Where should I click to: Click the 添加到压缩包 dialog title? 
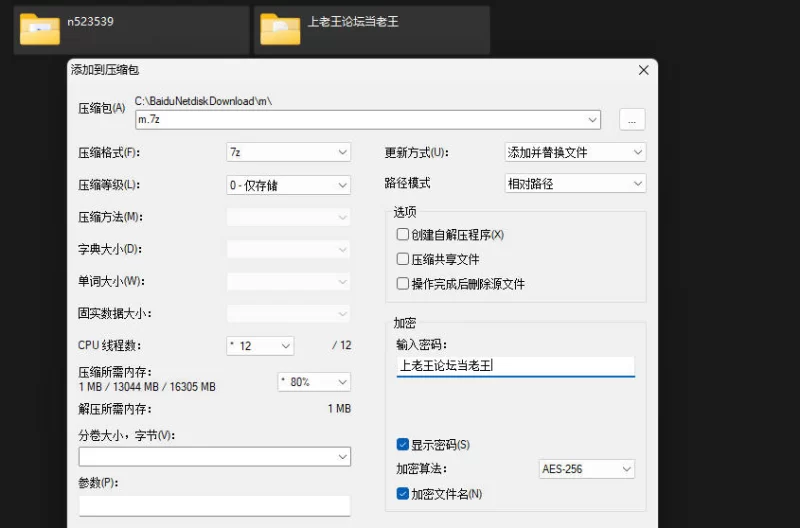point(105,70)
